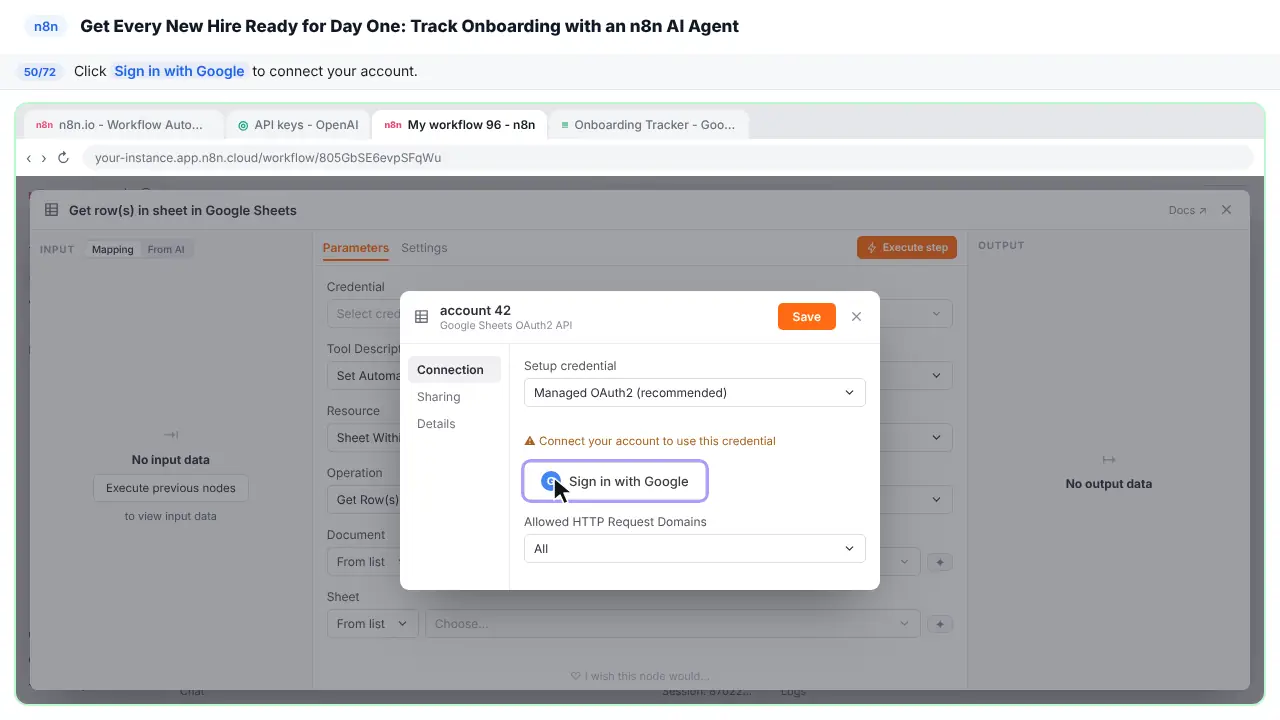
Task: Open the Sheet From list dropdown
Action: (372, 624)
